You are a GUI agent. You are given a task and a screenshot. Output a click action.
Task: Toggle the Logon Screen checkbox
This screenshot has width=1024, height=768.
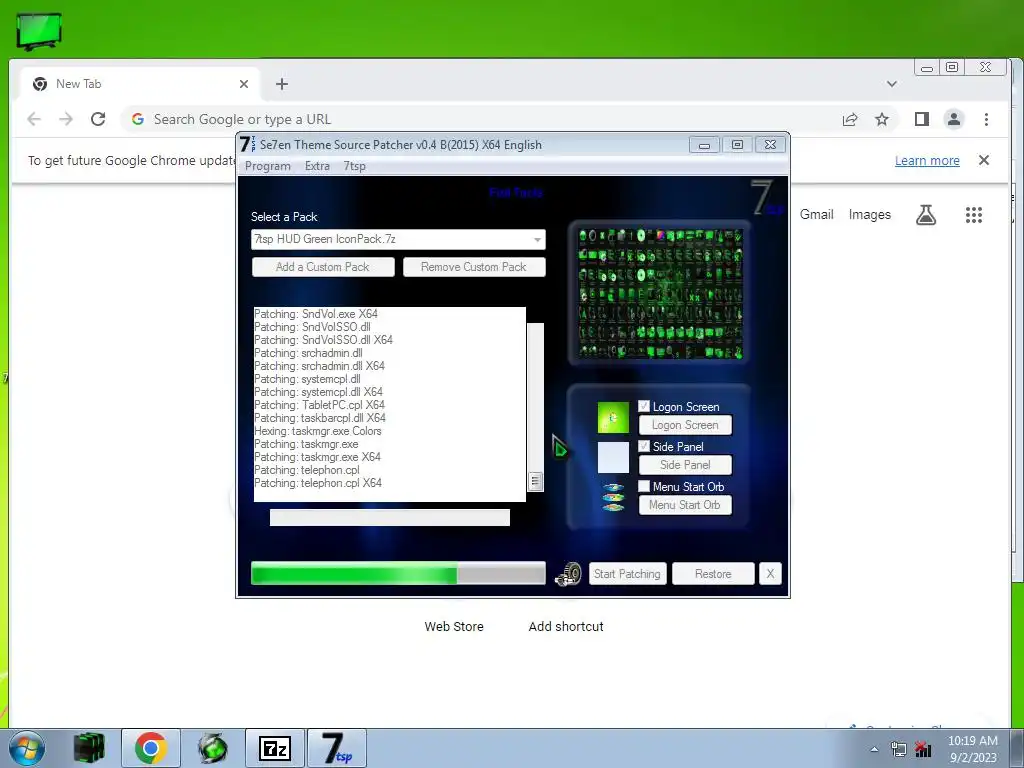pos(644,406)
